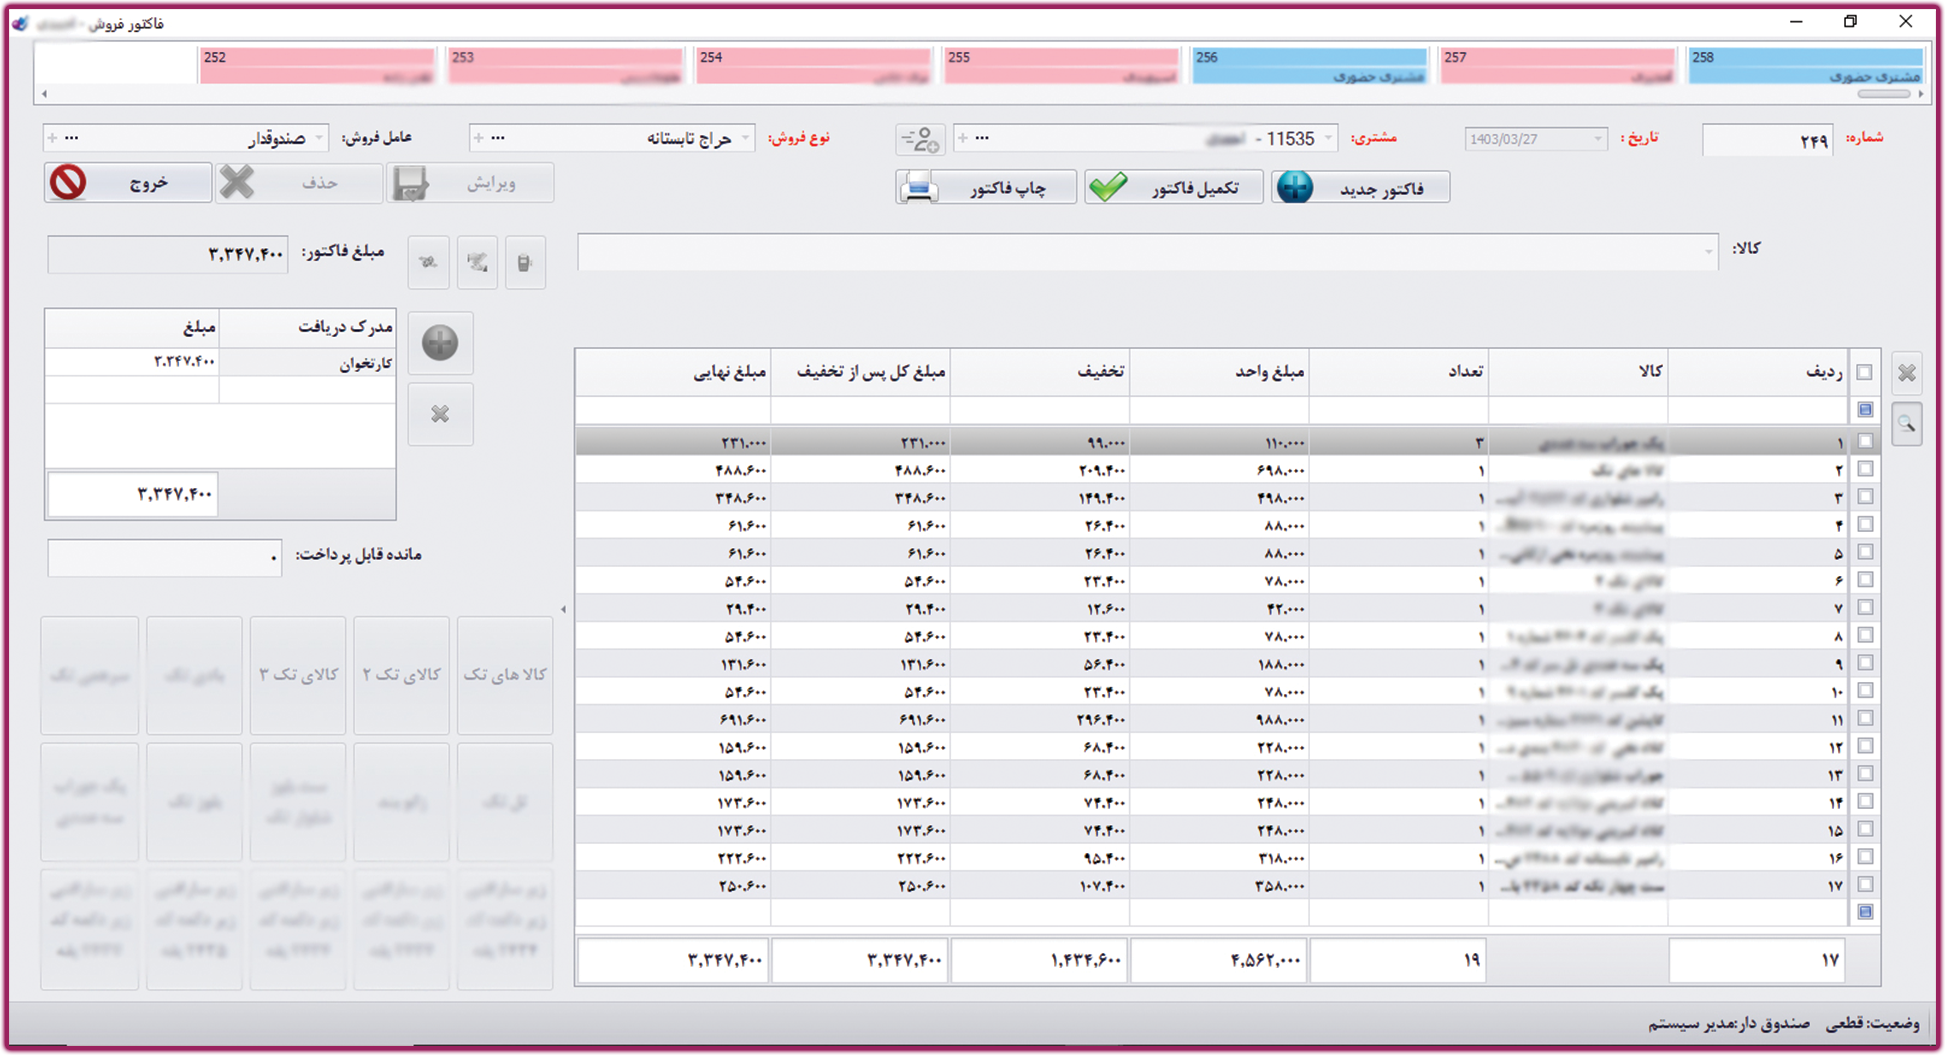Screen dimensions: 1945x1055
Task: Click the leftmost small payment tool icon
Action: 428,263
